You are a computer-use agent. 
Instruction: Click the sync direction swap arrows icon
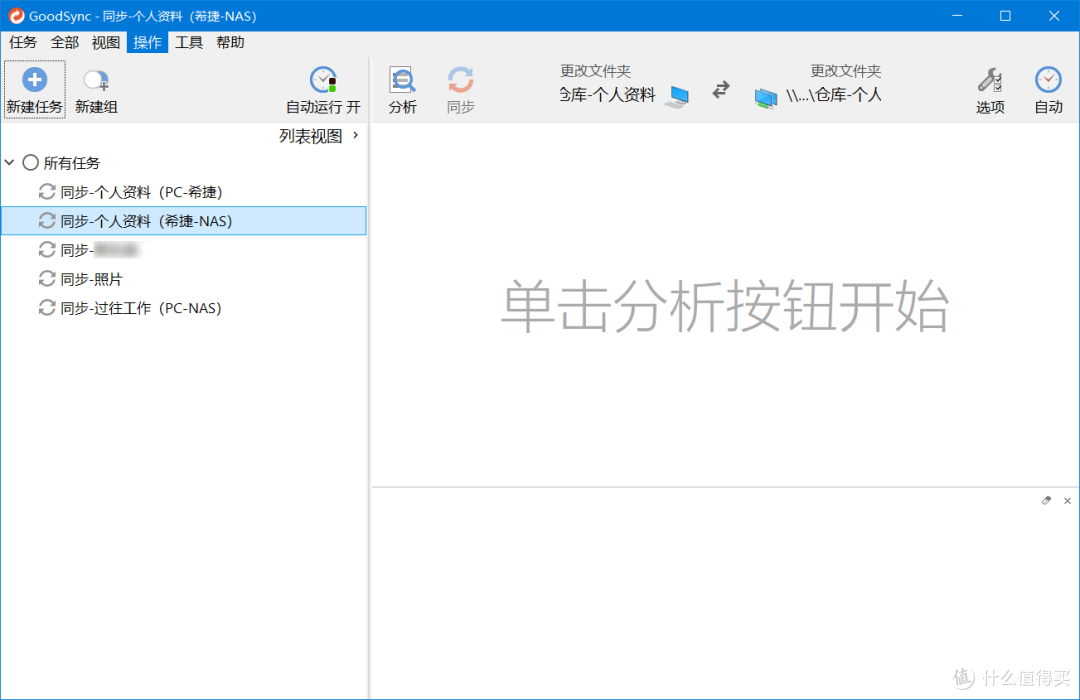coord(721,90)
